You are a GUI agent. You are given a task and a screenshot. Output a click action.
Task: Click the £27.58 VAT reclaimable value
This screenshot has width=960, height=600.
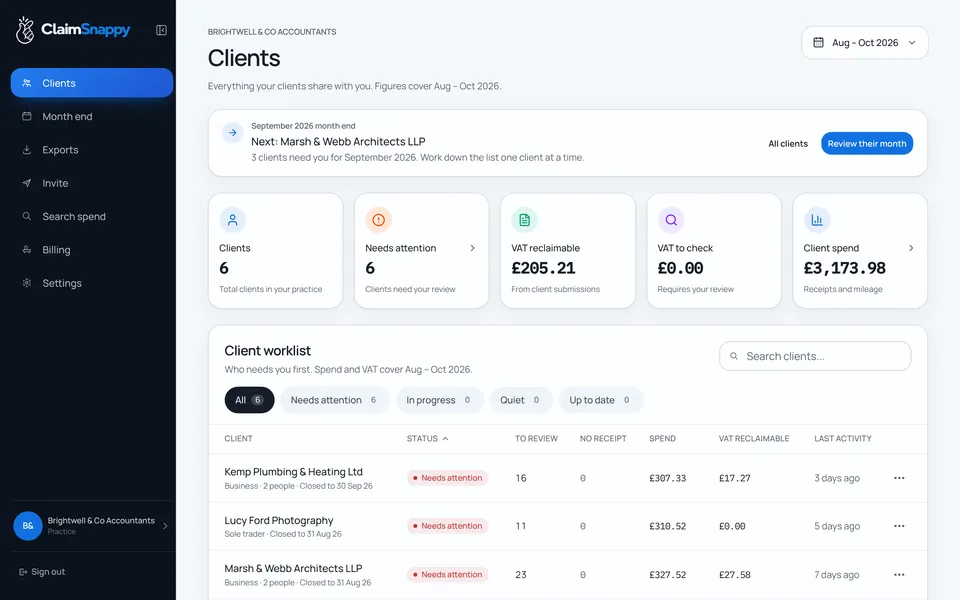pos(735,575)
